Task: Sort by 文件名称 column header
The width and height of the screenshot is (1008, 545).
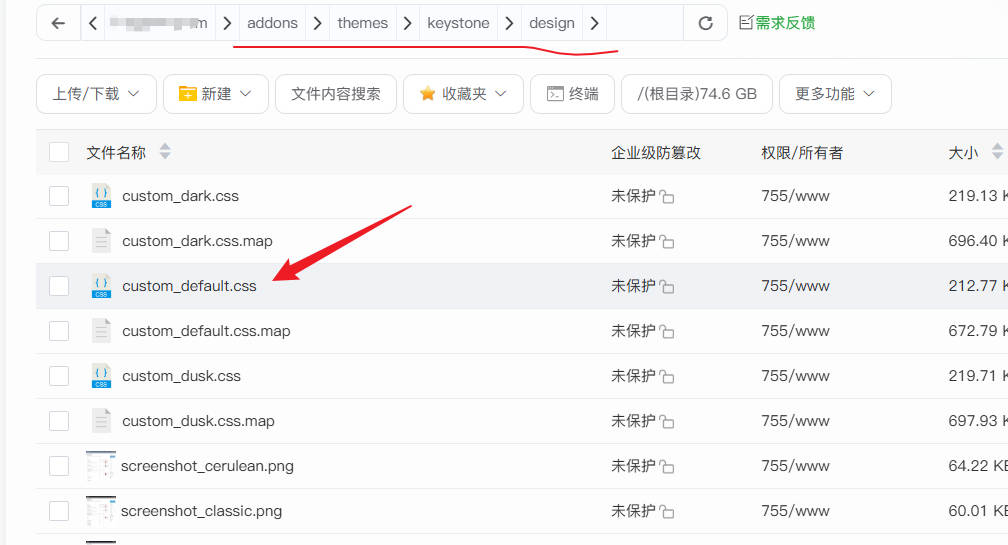Action: click(116, 152)
